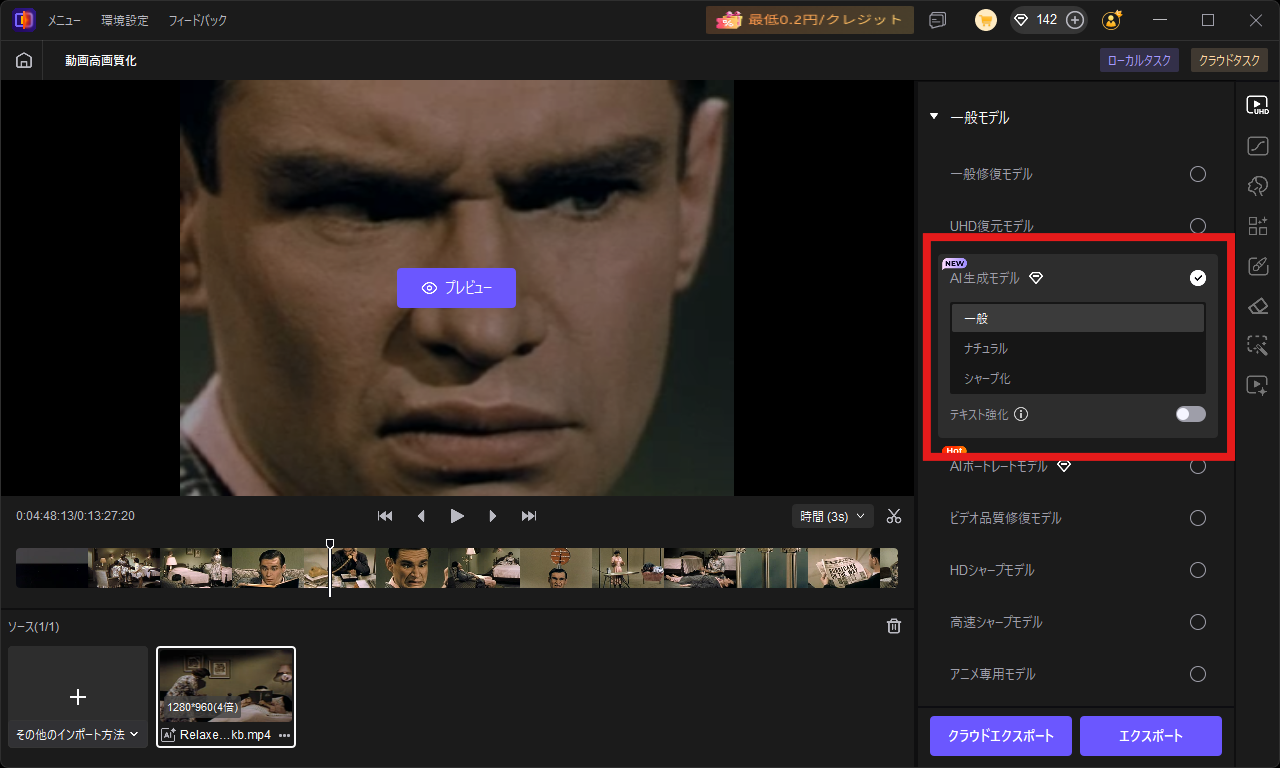The width and height of the screenshot is (1280, 768).
Task: Click the large plus import tile
Action: [x=78, y=697]
